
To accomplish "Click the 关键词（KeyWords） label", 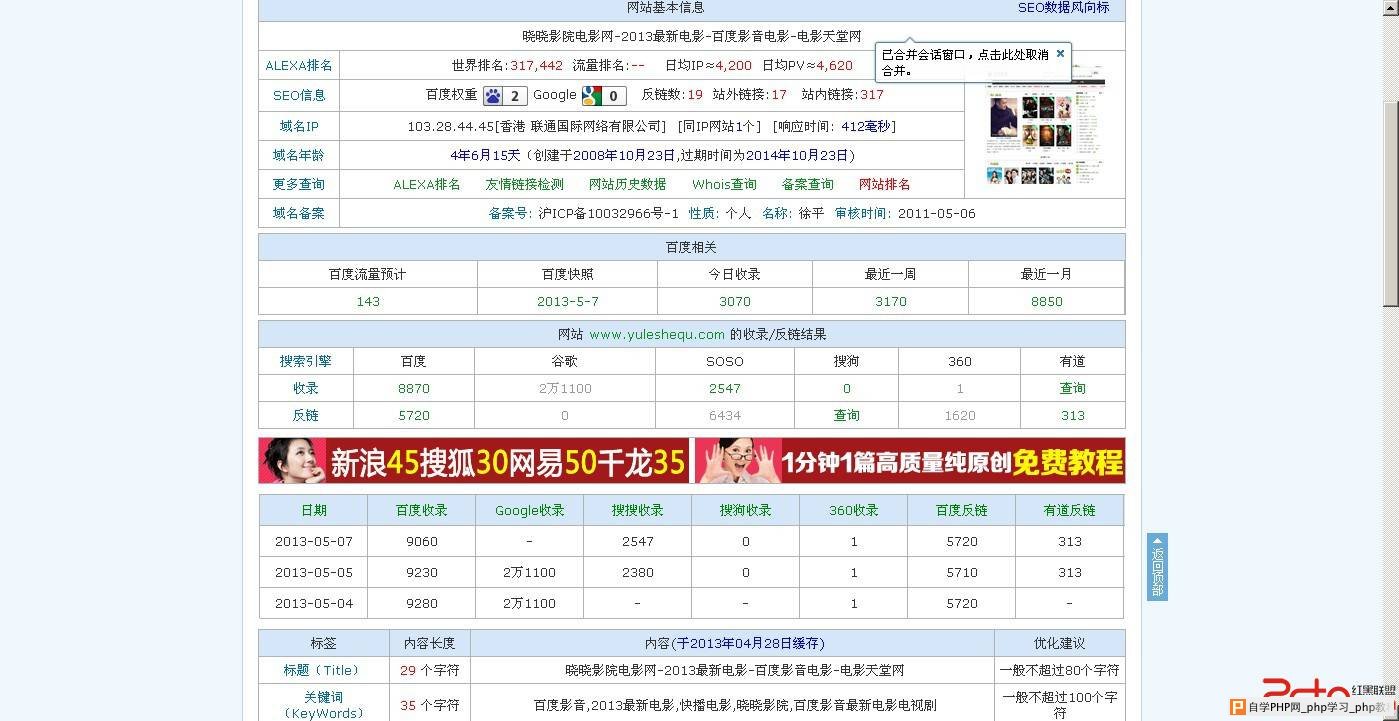I will click(324, 705).
